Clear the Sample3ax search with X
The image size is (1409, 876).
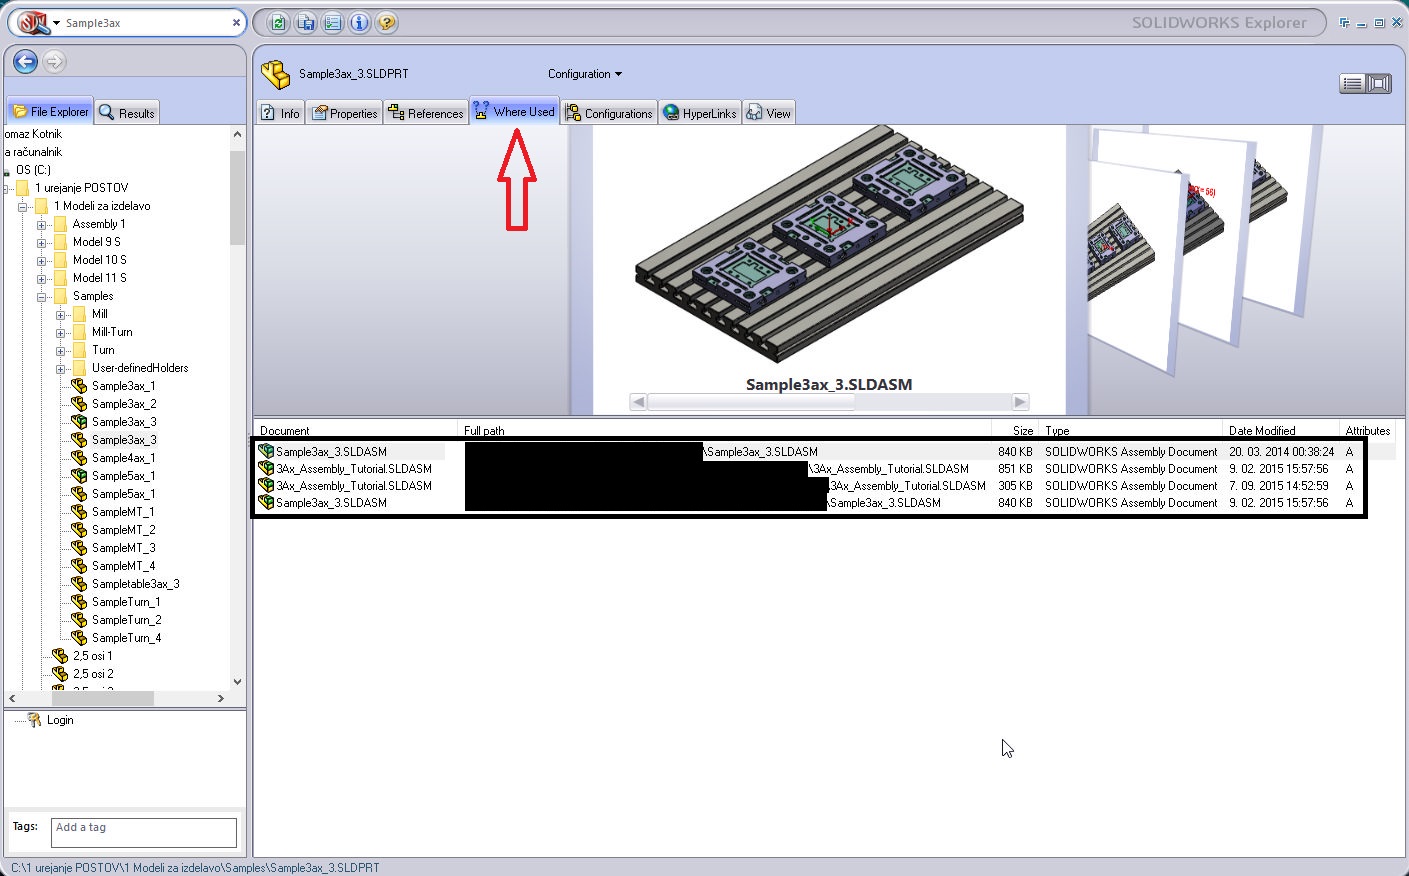click(x=236, y=22)
